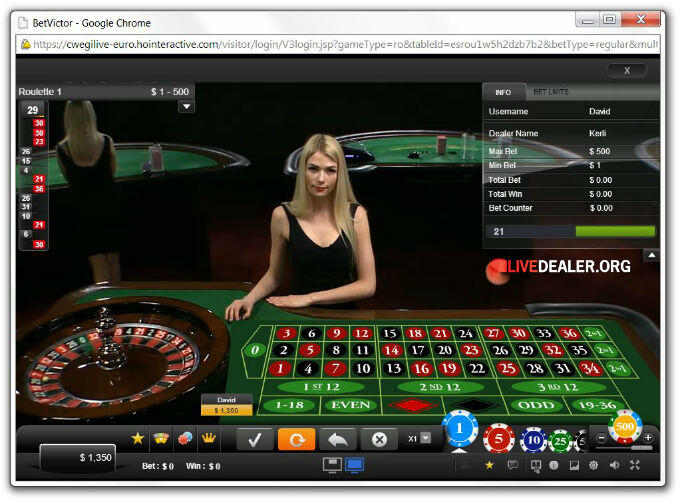This screenshot has height=500, width=680.
Task: Undo last bet with arrow button
Action: (x=338, y=440)
